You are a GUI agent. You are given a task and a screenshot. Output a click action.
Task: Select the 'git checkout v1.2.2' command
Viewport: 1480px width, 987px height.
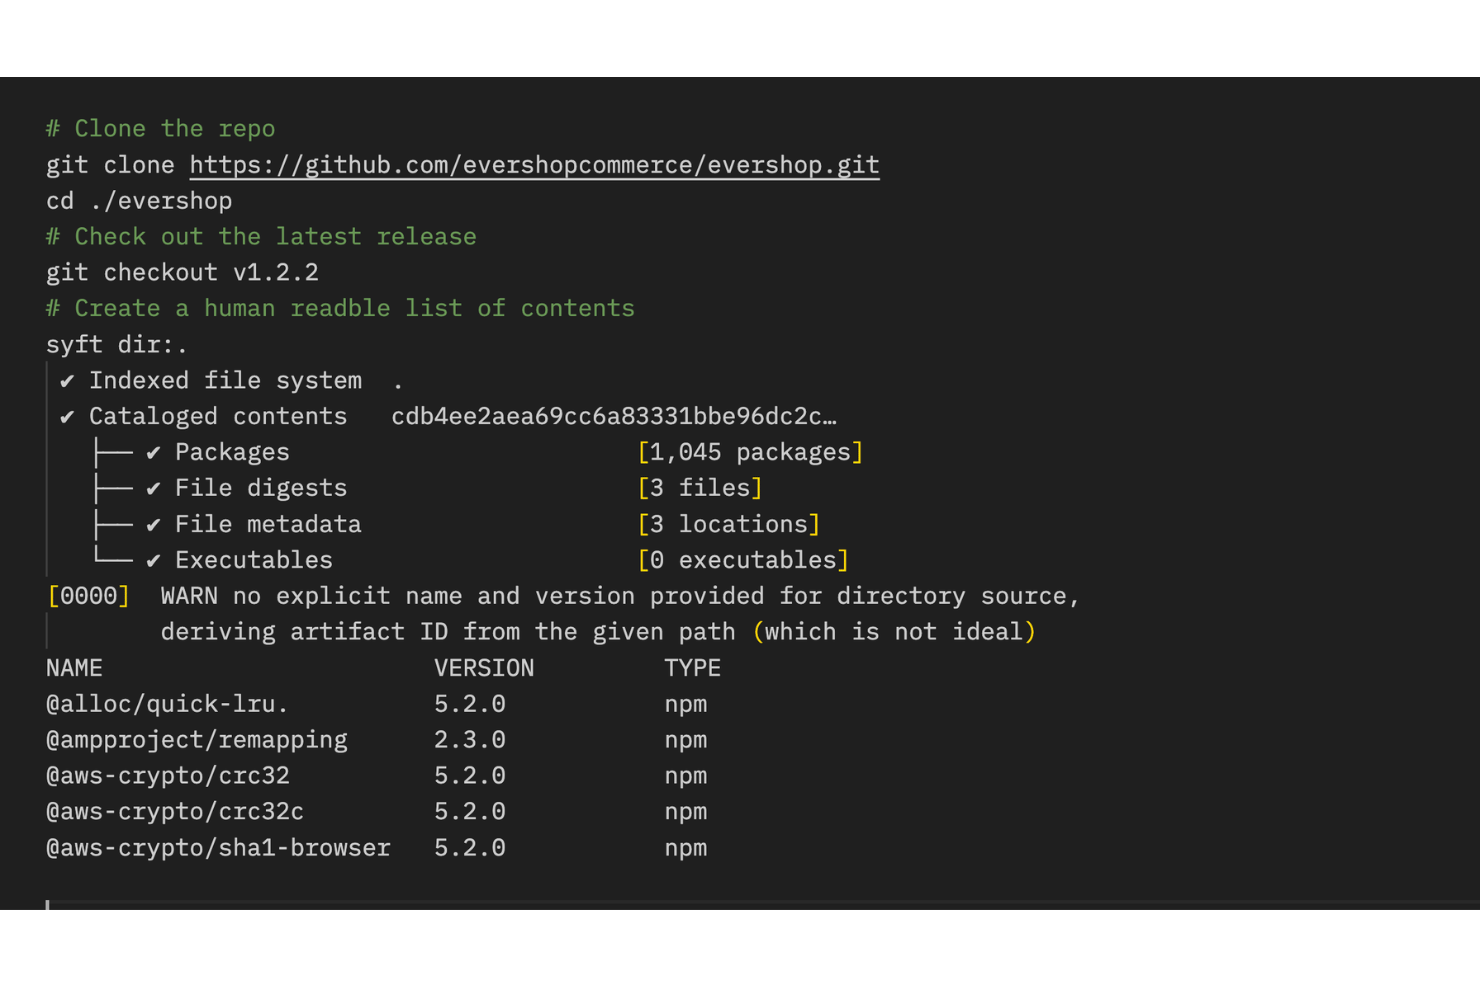coord(182,273)
